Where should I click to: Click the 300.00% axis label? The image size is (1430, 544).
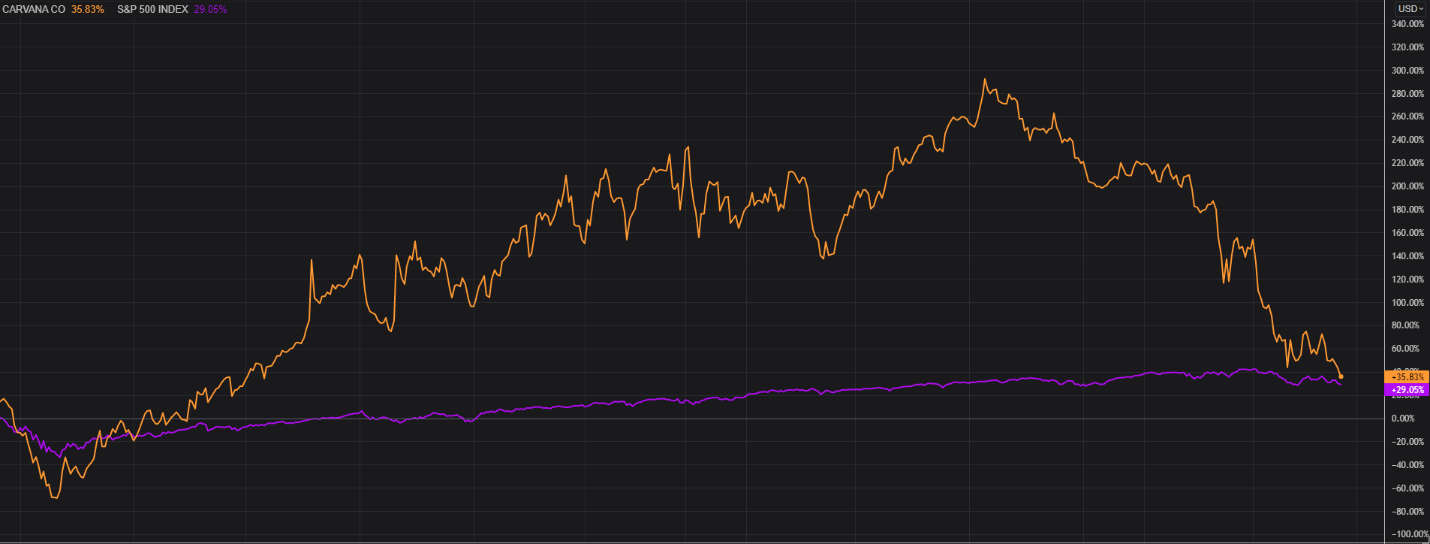(x=1408, y=71)
